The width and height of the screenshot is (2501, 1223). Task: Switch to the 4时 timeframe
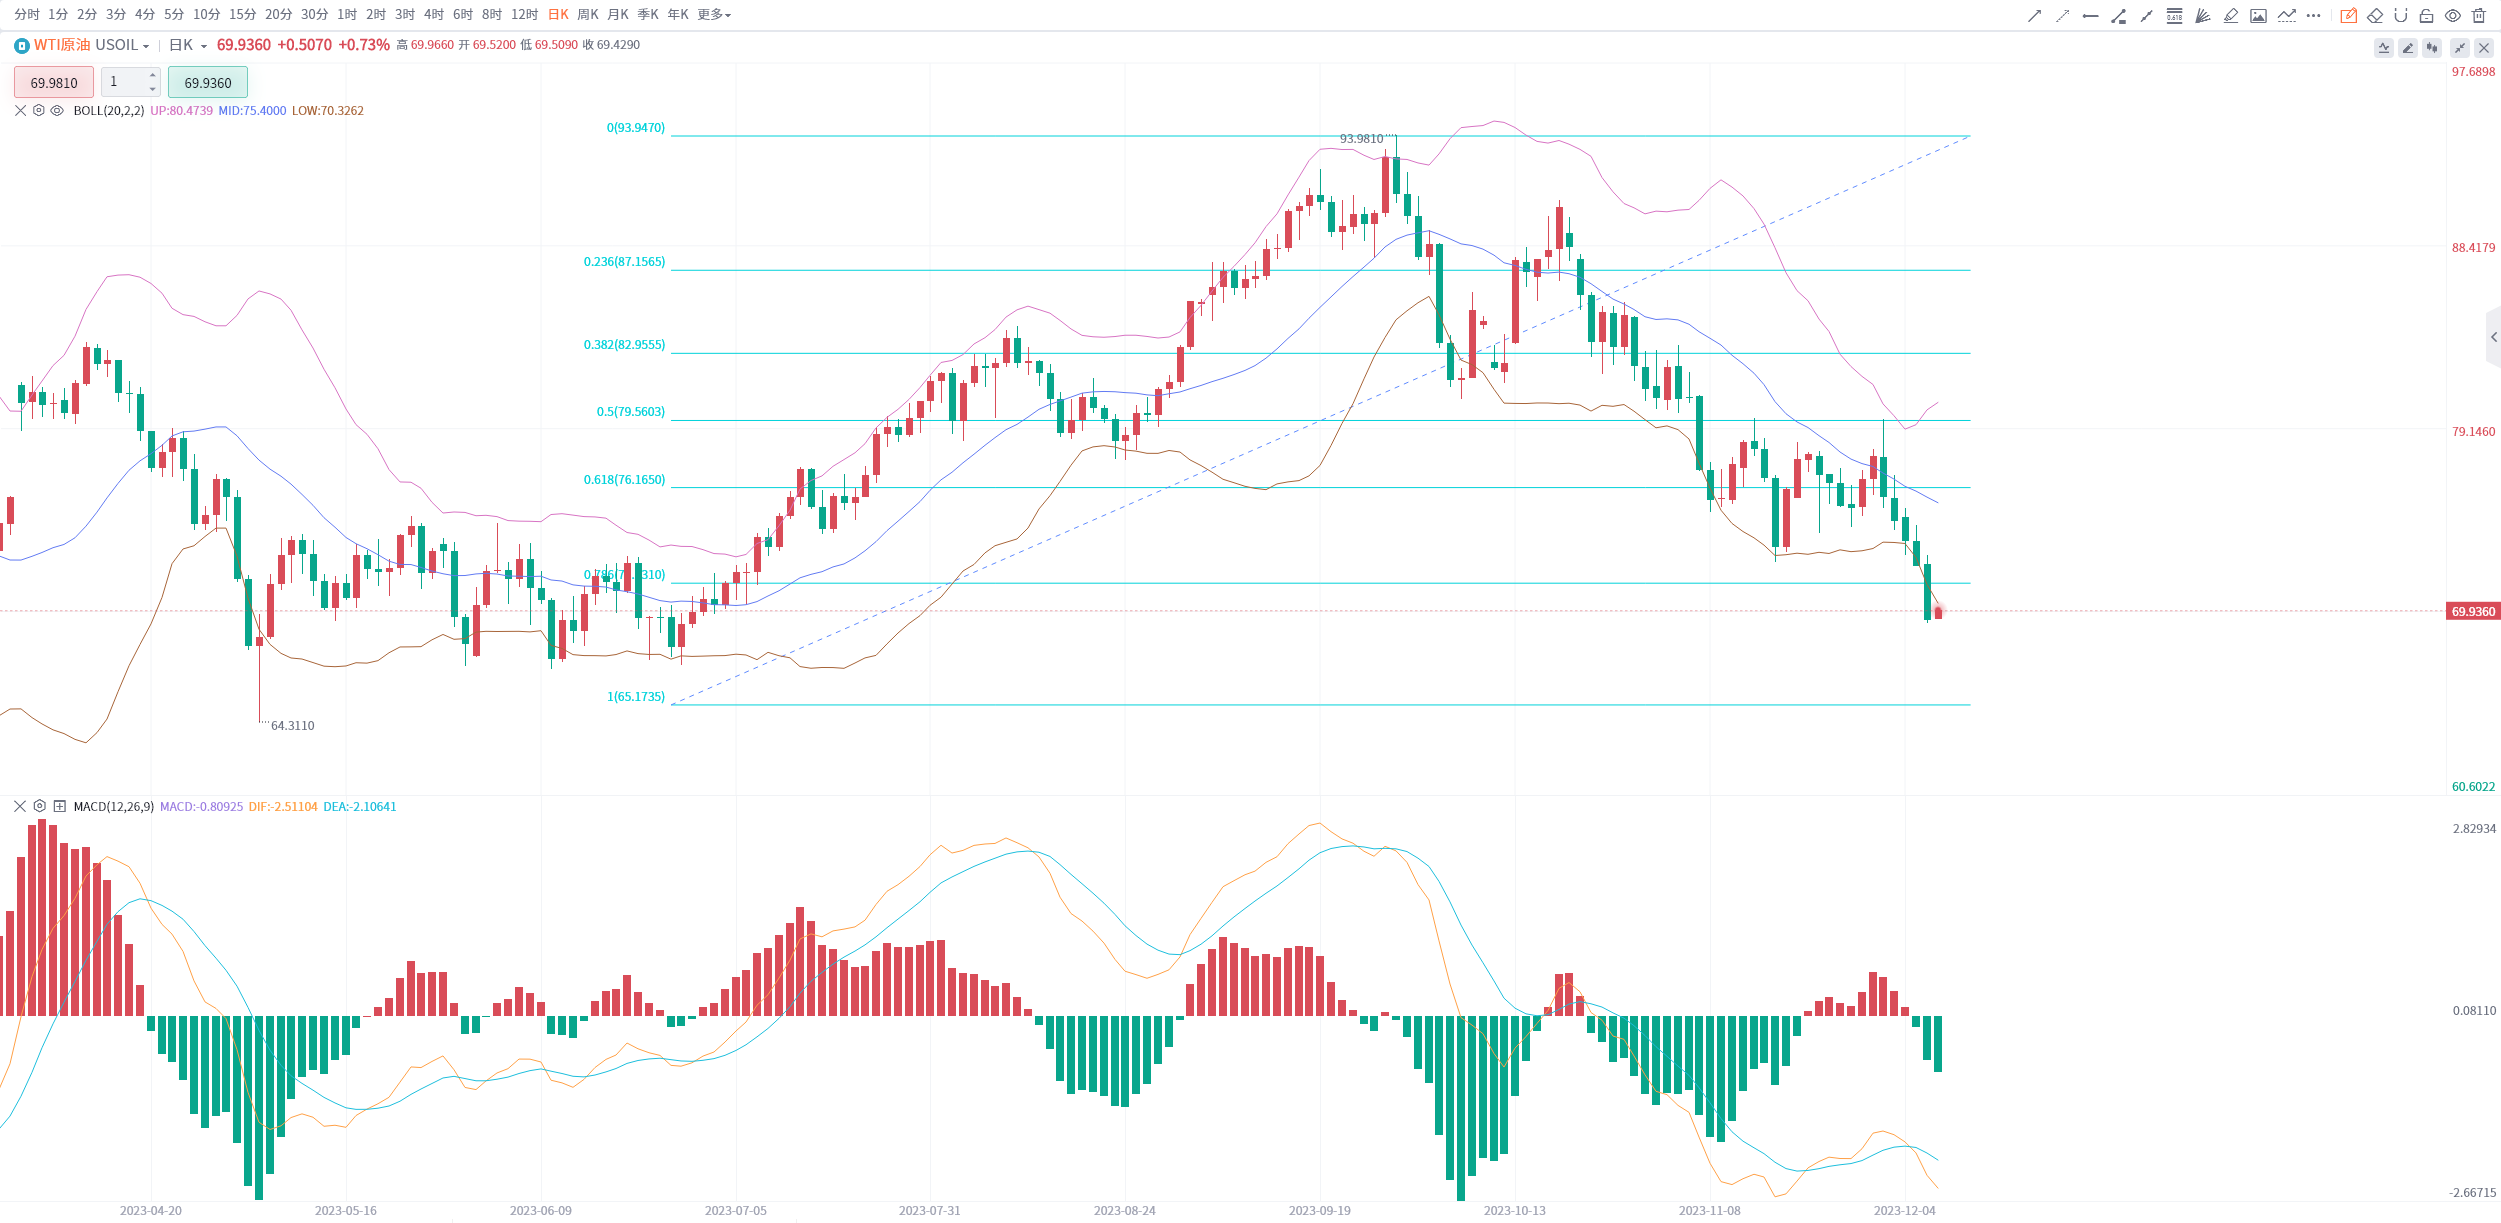point(434,15)
